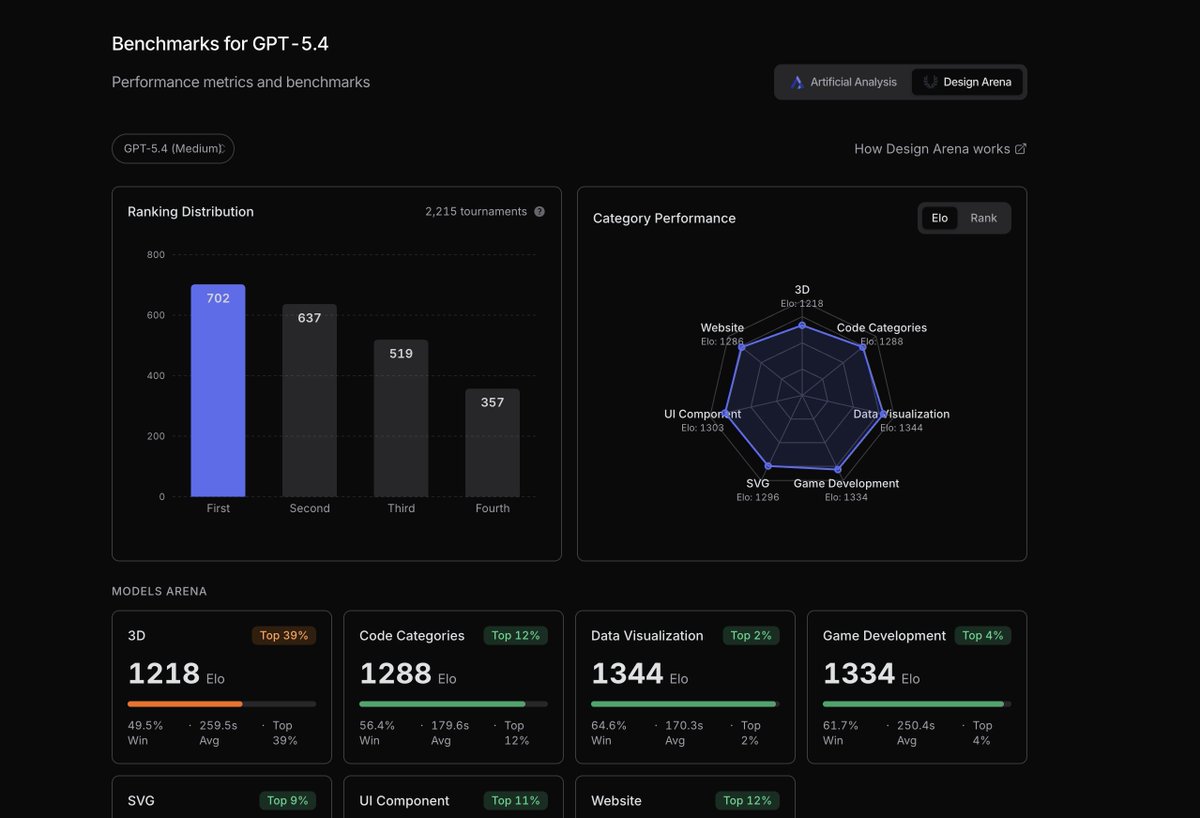Click the Fourth x-axis label
1200x818 pixels.
click(492, 508)
